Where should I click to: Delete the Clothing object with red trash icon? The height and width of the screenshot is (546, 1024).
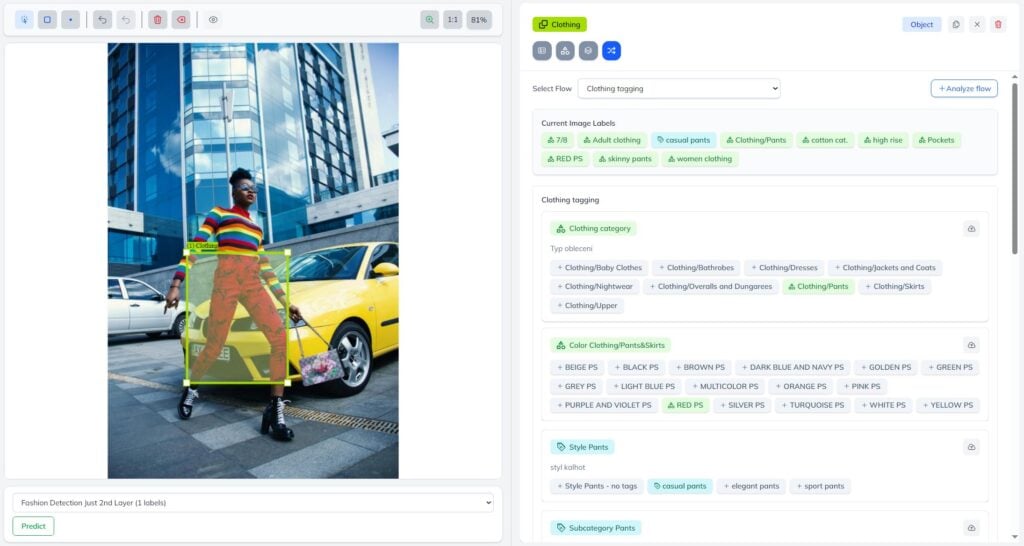pos(997,24)
